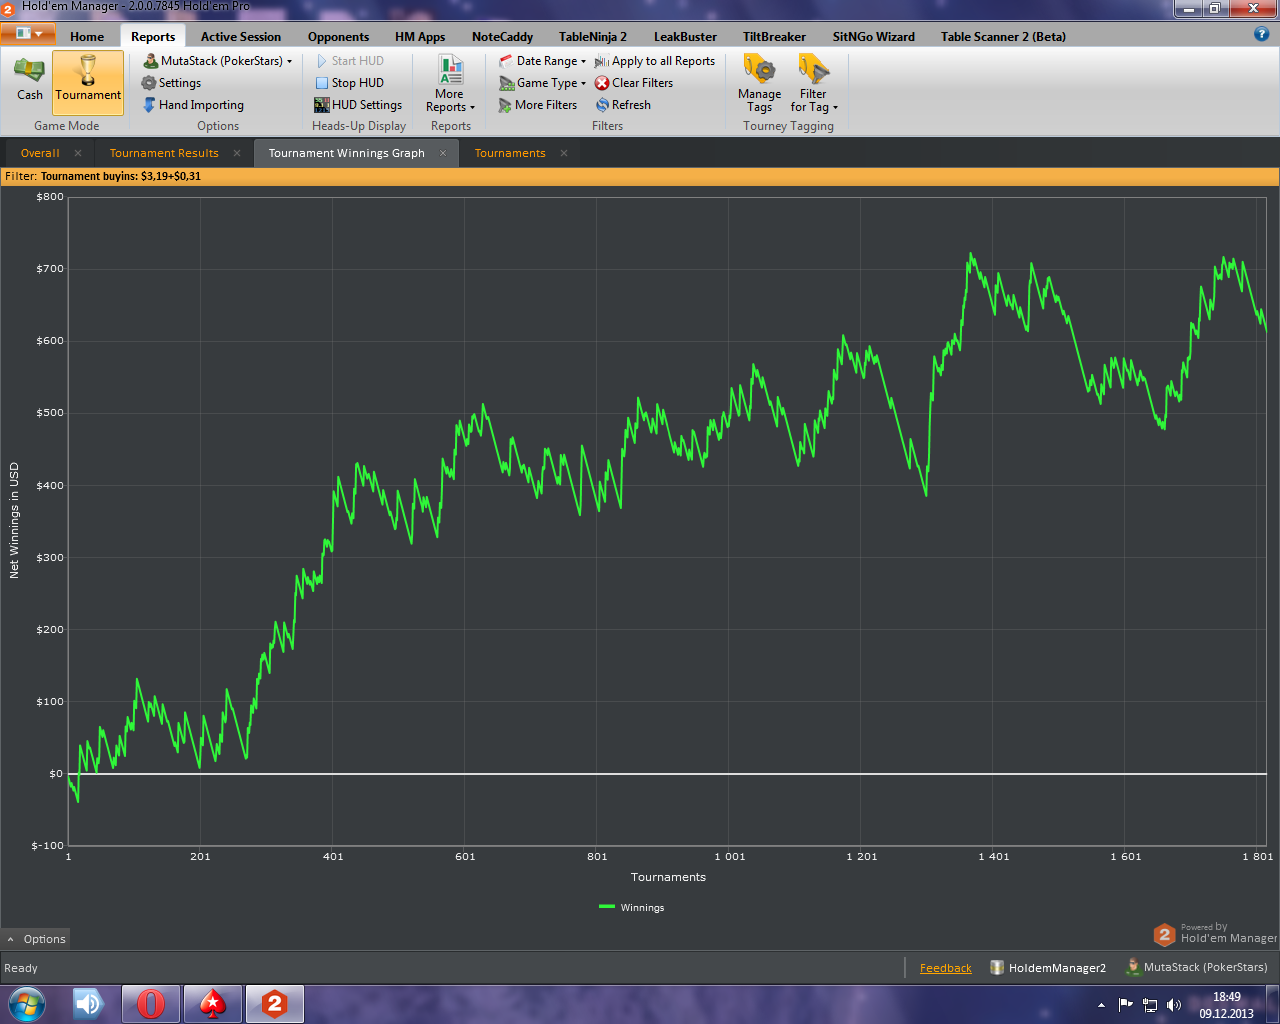The height and width of the screenshot is (1024, 1280).
Task: Open the Game Type filter dropdown
Action: tap(542, 83)
